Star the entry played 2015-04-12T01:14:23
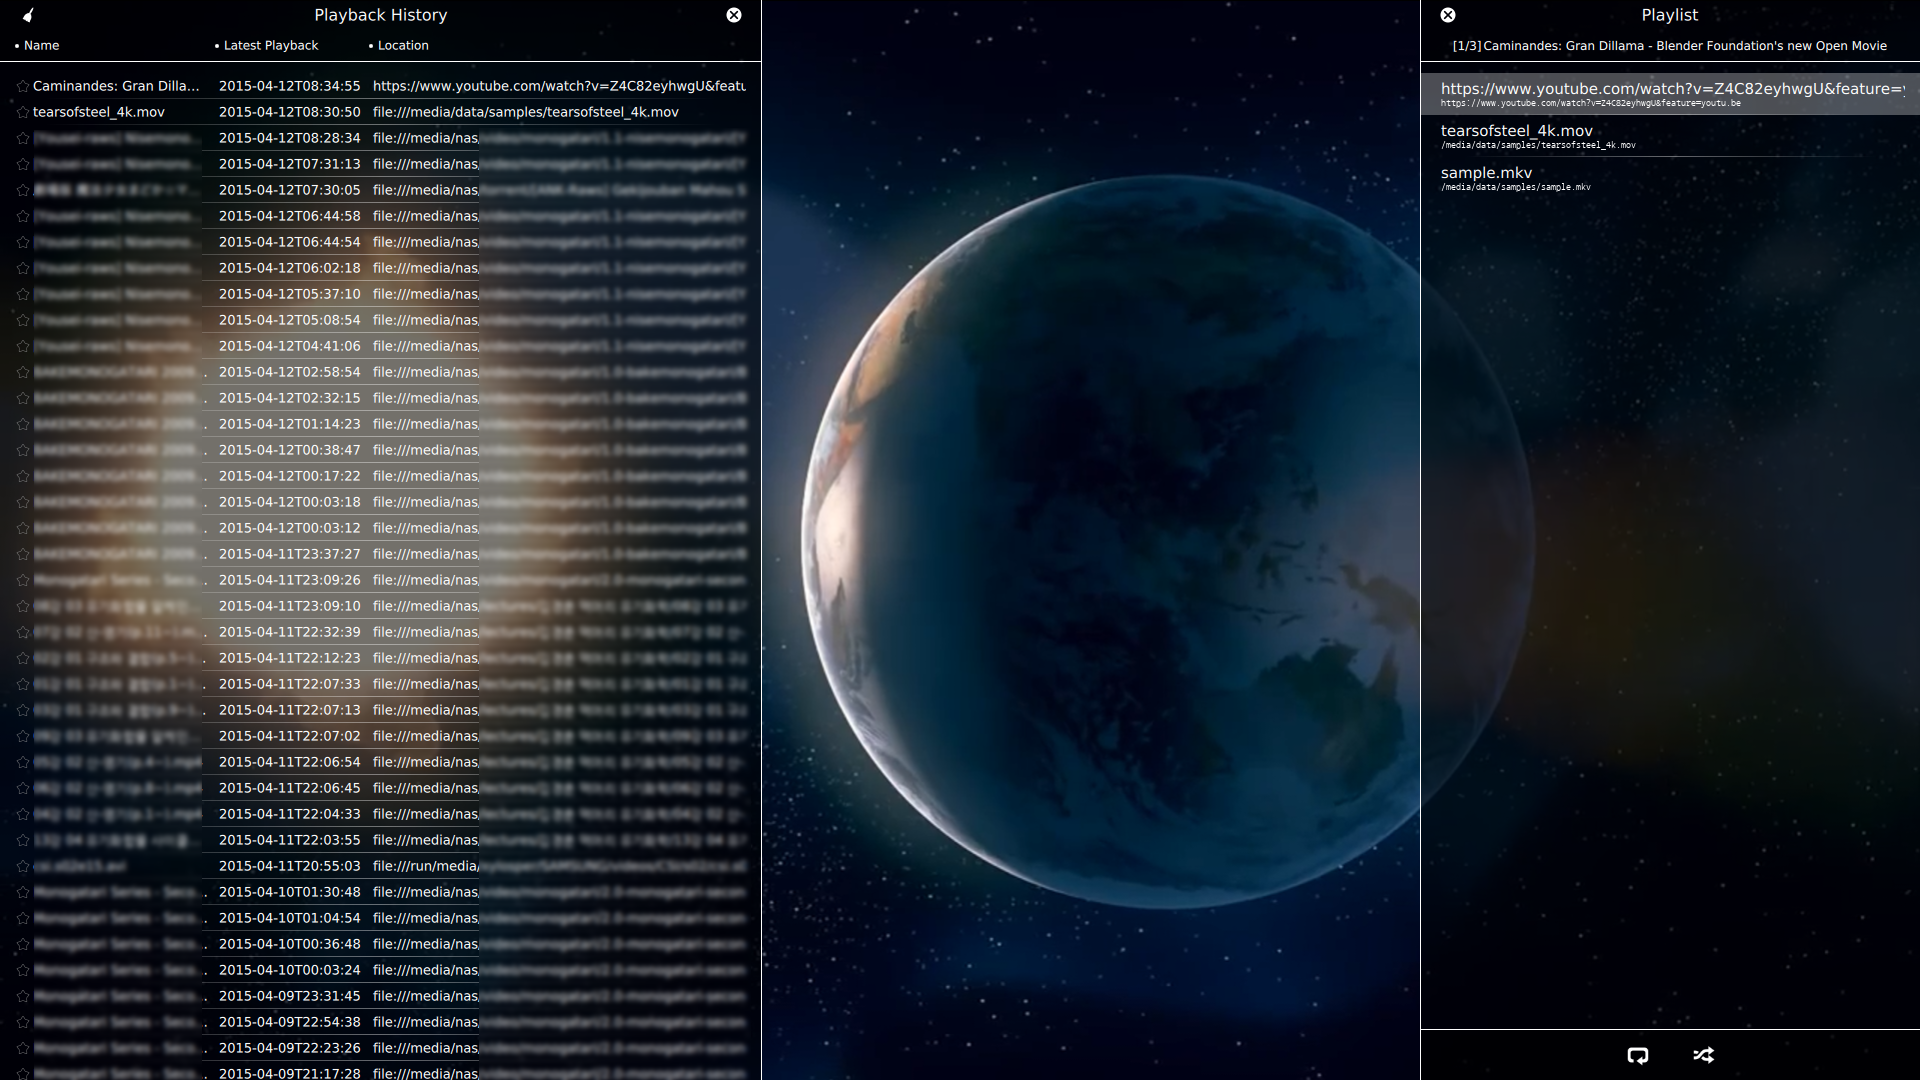The height and width of the screenshot is (1080, 1920). pyautogui.click(x=22, y=424)
